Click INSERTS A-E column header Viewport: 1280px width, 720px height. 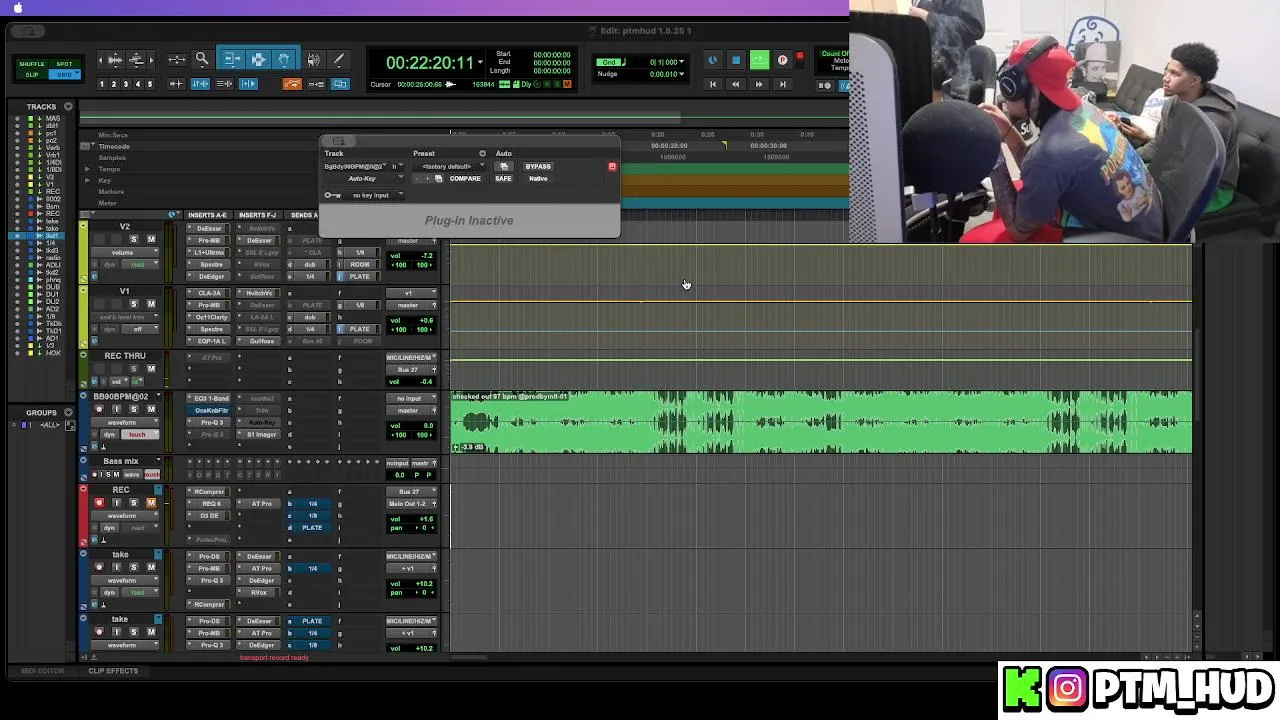[x=208, y=215]
